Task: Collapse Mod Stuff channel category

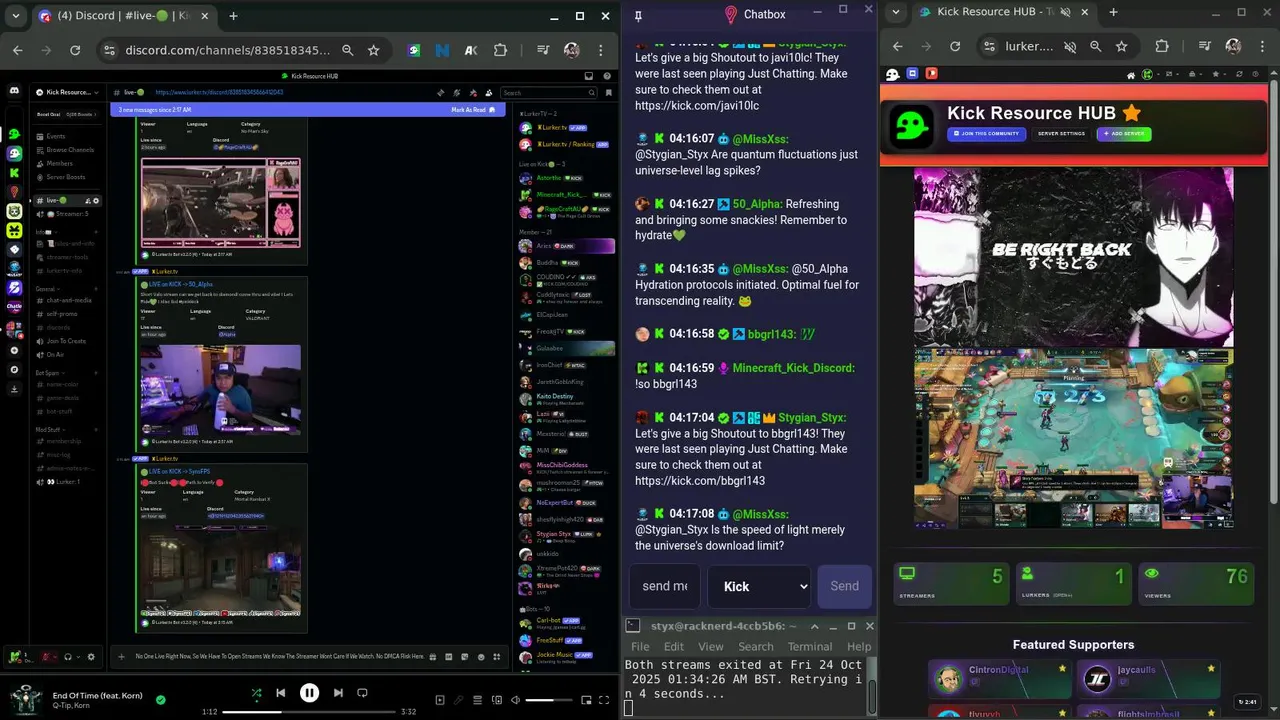Action: [50, 429]
